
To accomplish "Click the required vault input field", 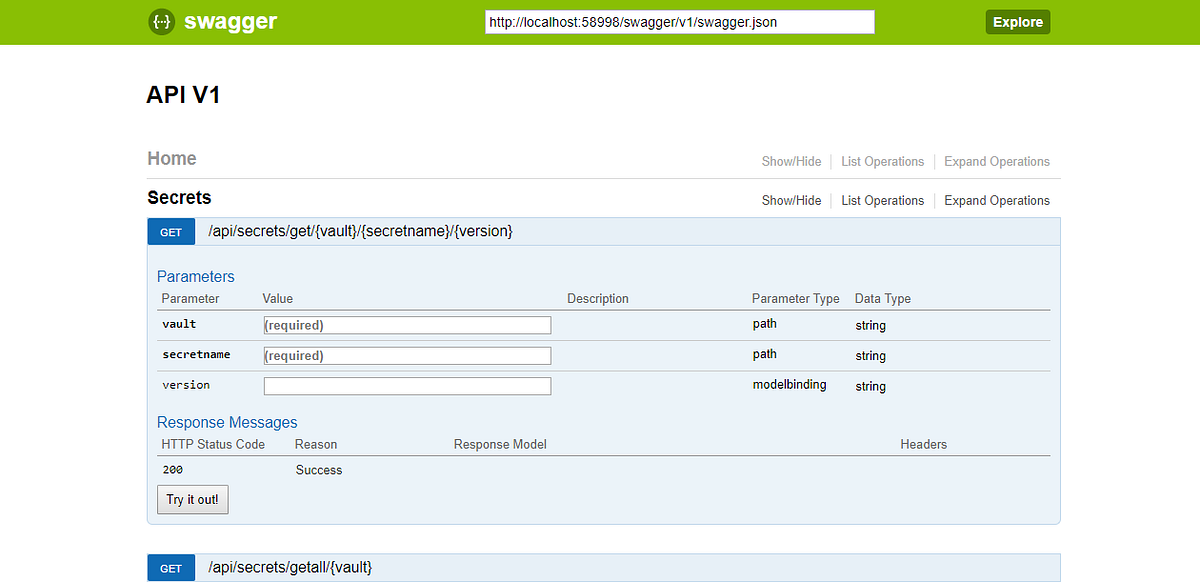I will (406, 324).
